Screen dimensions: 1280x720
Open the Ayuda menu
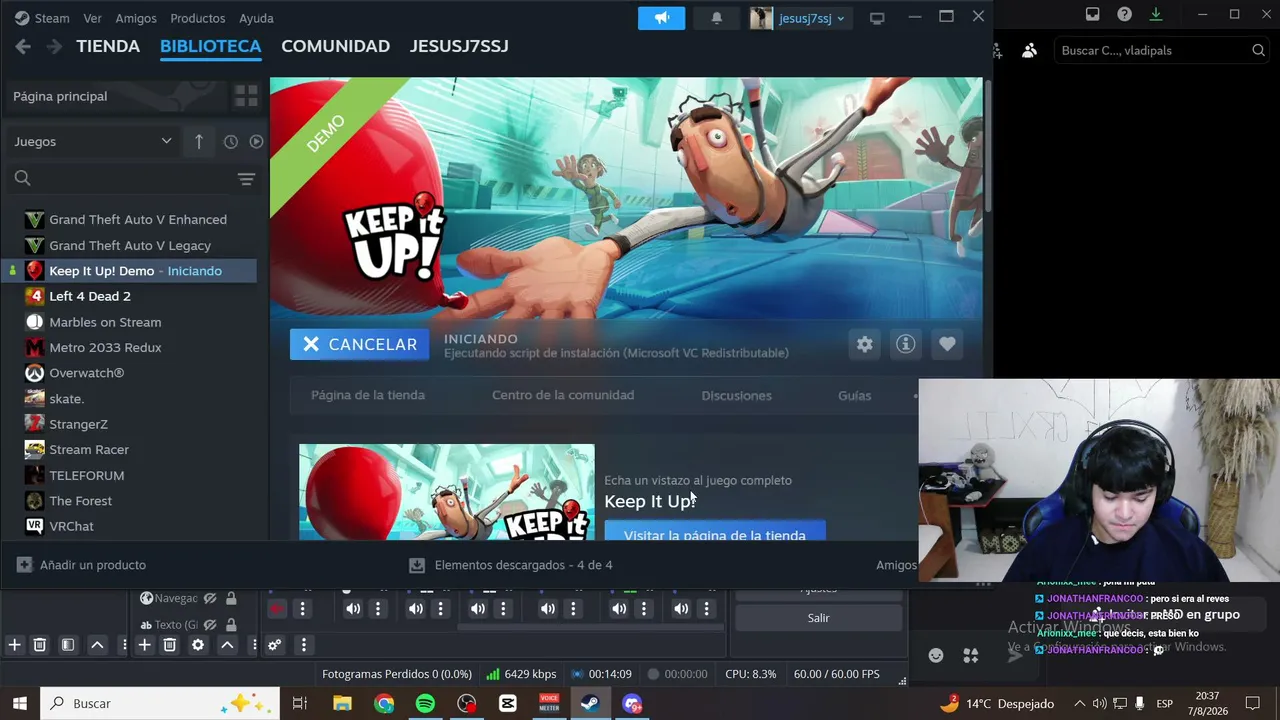tap(256, 18)
